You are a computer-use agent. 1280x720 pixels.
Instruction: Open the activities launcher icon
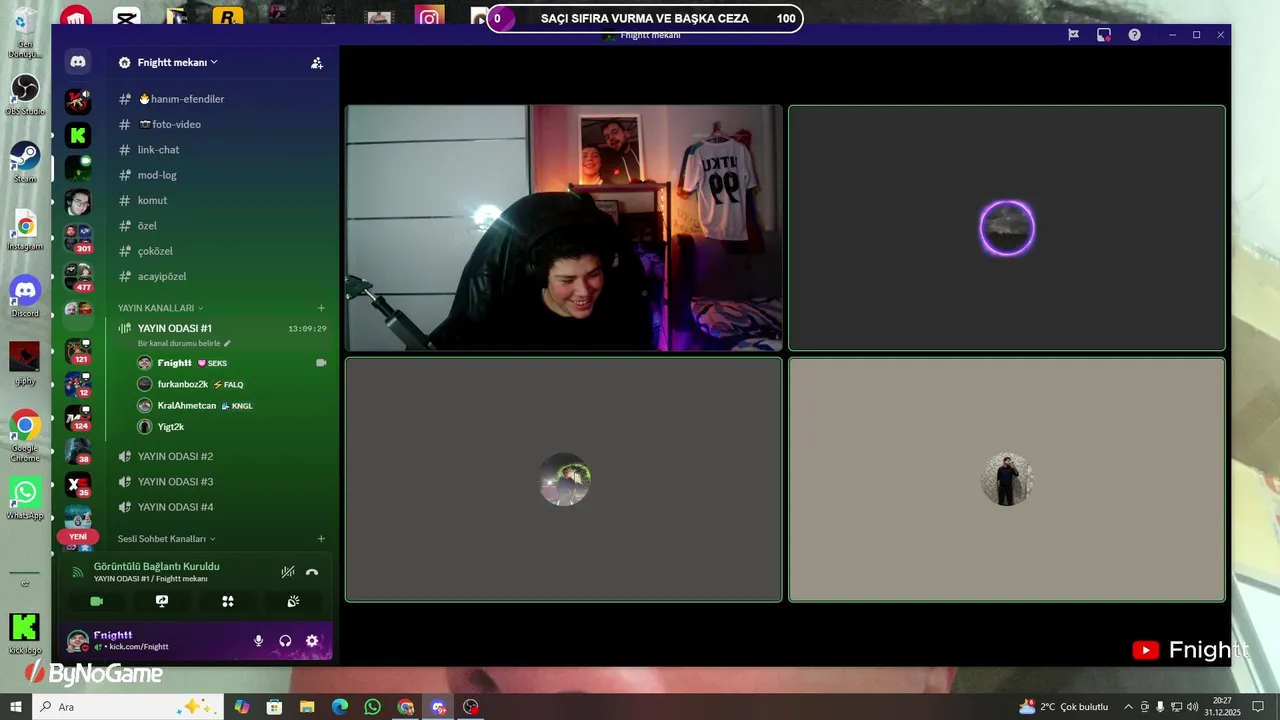pyautogui.click(x=228, y=601)
